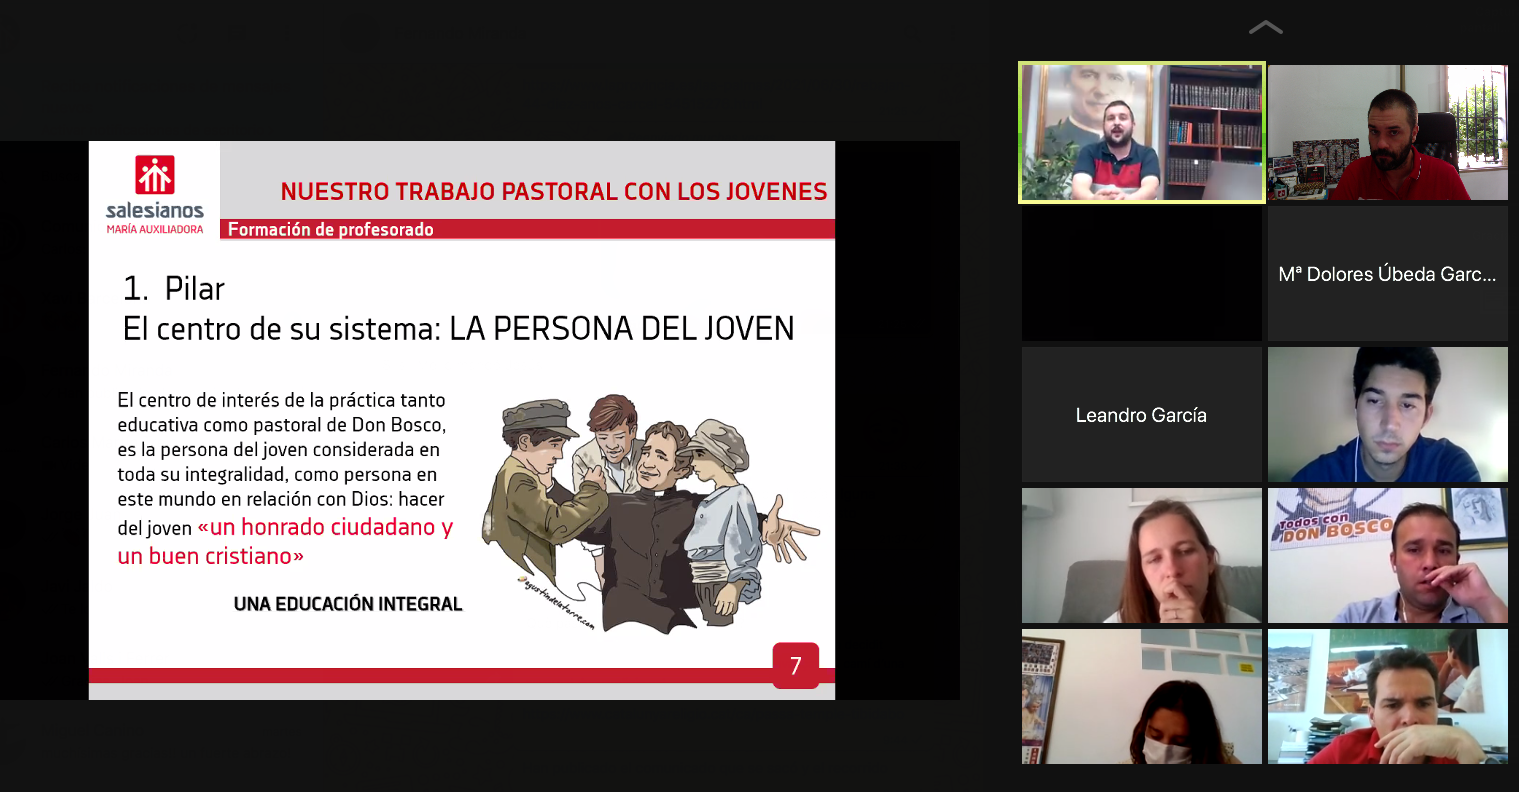Select bottom-right video of man resting chin

click(x=1387, y=697)
